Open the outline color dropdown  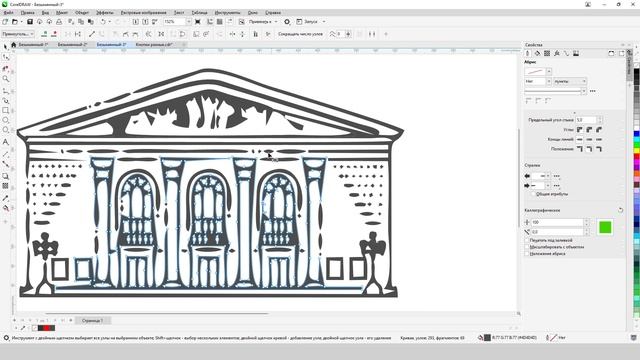point(549,71)
